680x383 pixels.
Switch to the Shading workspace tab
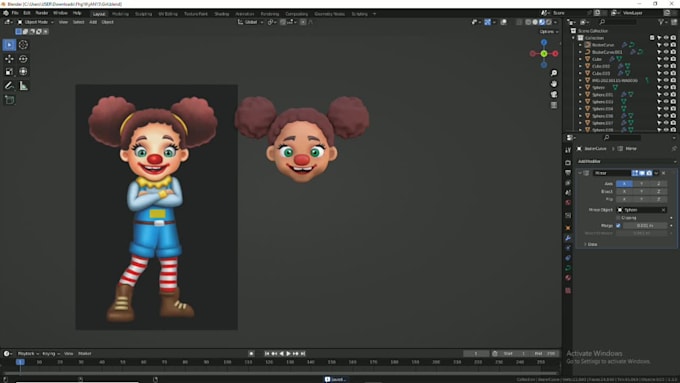point(222,14)
